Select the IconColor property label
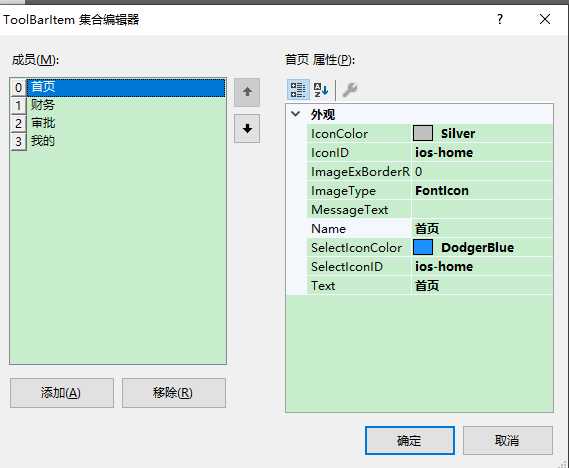This screenshot has width=569, height=468. pos(339,134)
